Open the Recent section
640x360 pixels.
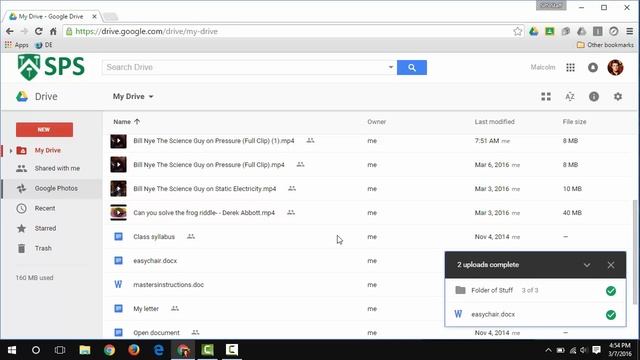pyautogui.click(x=44, y=209)
